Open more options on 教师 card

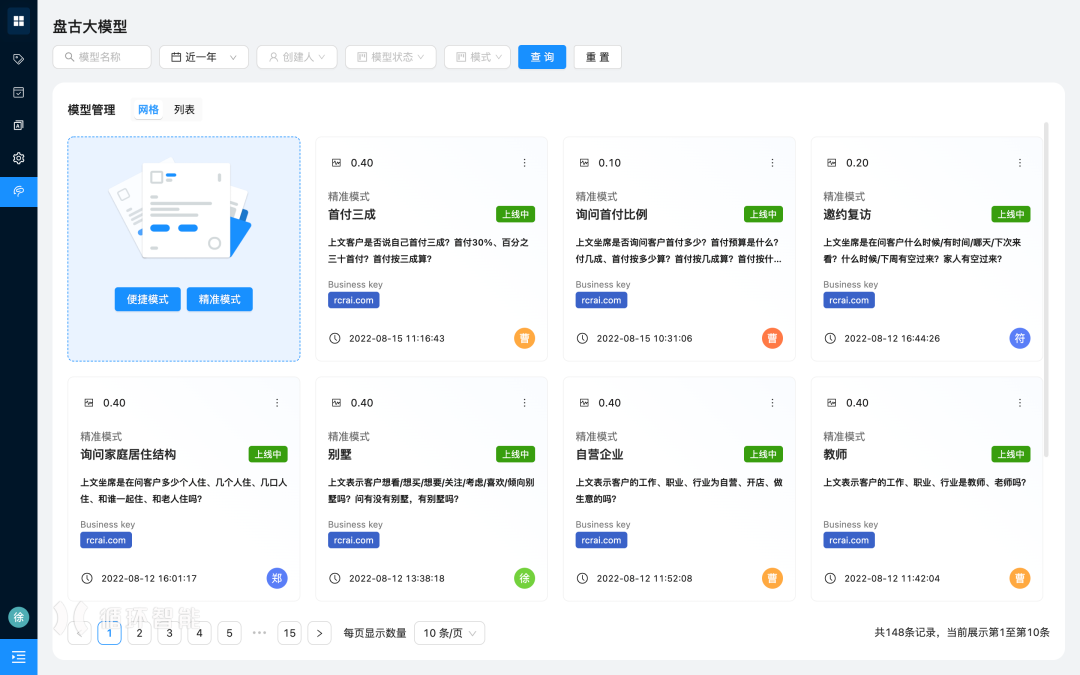[1020, 403]
